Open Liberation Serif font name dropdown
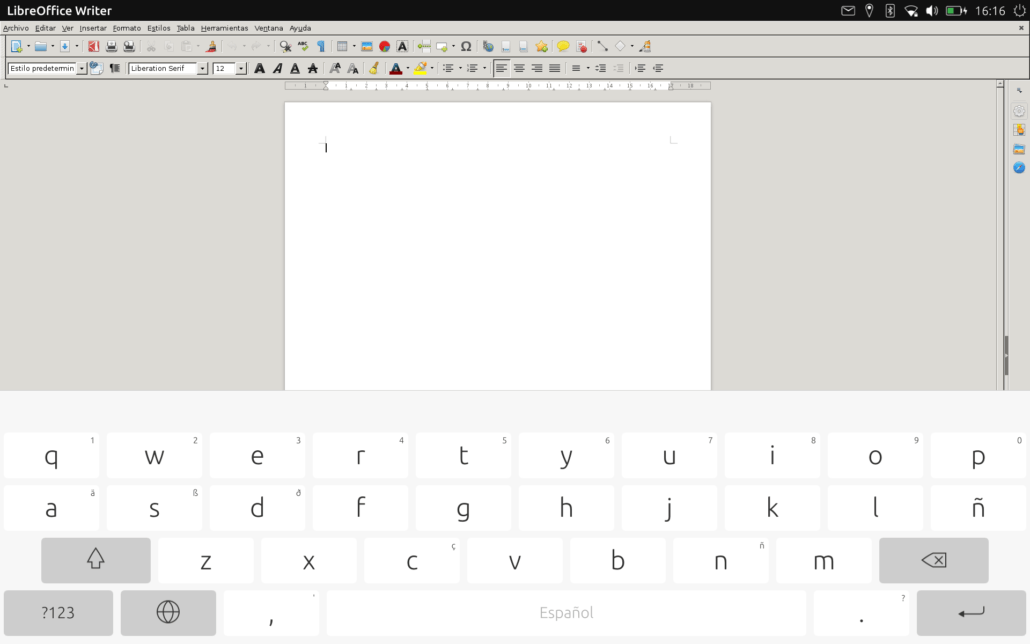This screenshot has height=644, width=1030. point(202,68)
